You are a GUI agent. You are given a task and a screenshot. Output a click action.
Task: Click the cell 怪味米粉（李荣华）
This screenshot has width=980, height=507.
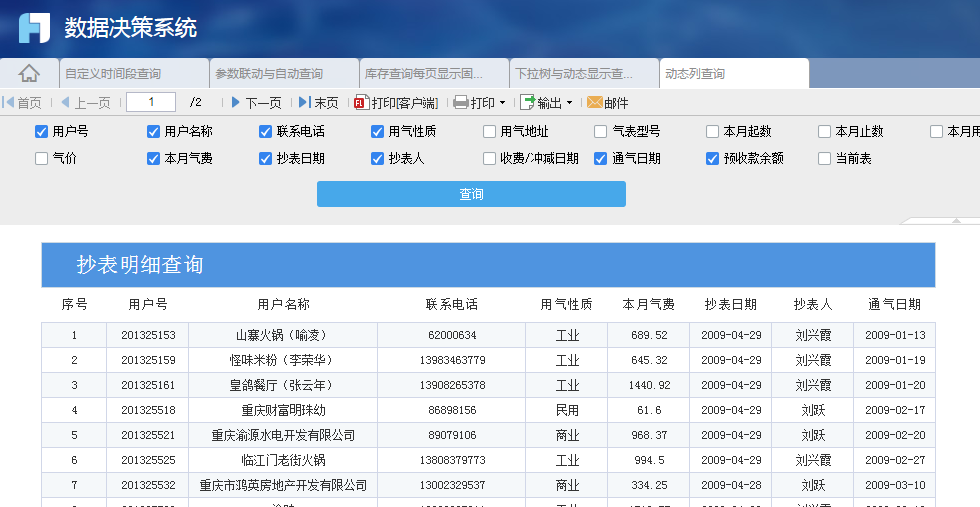(x=281, y=360)
